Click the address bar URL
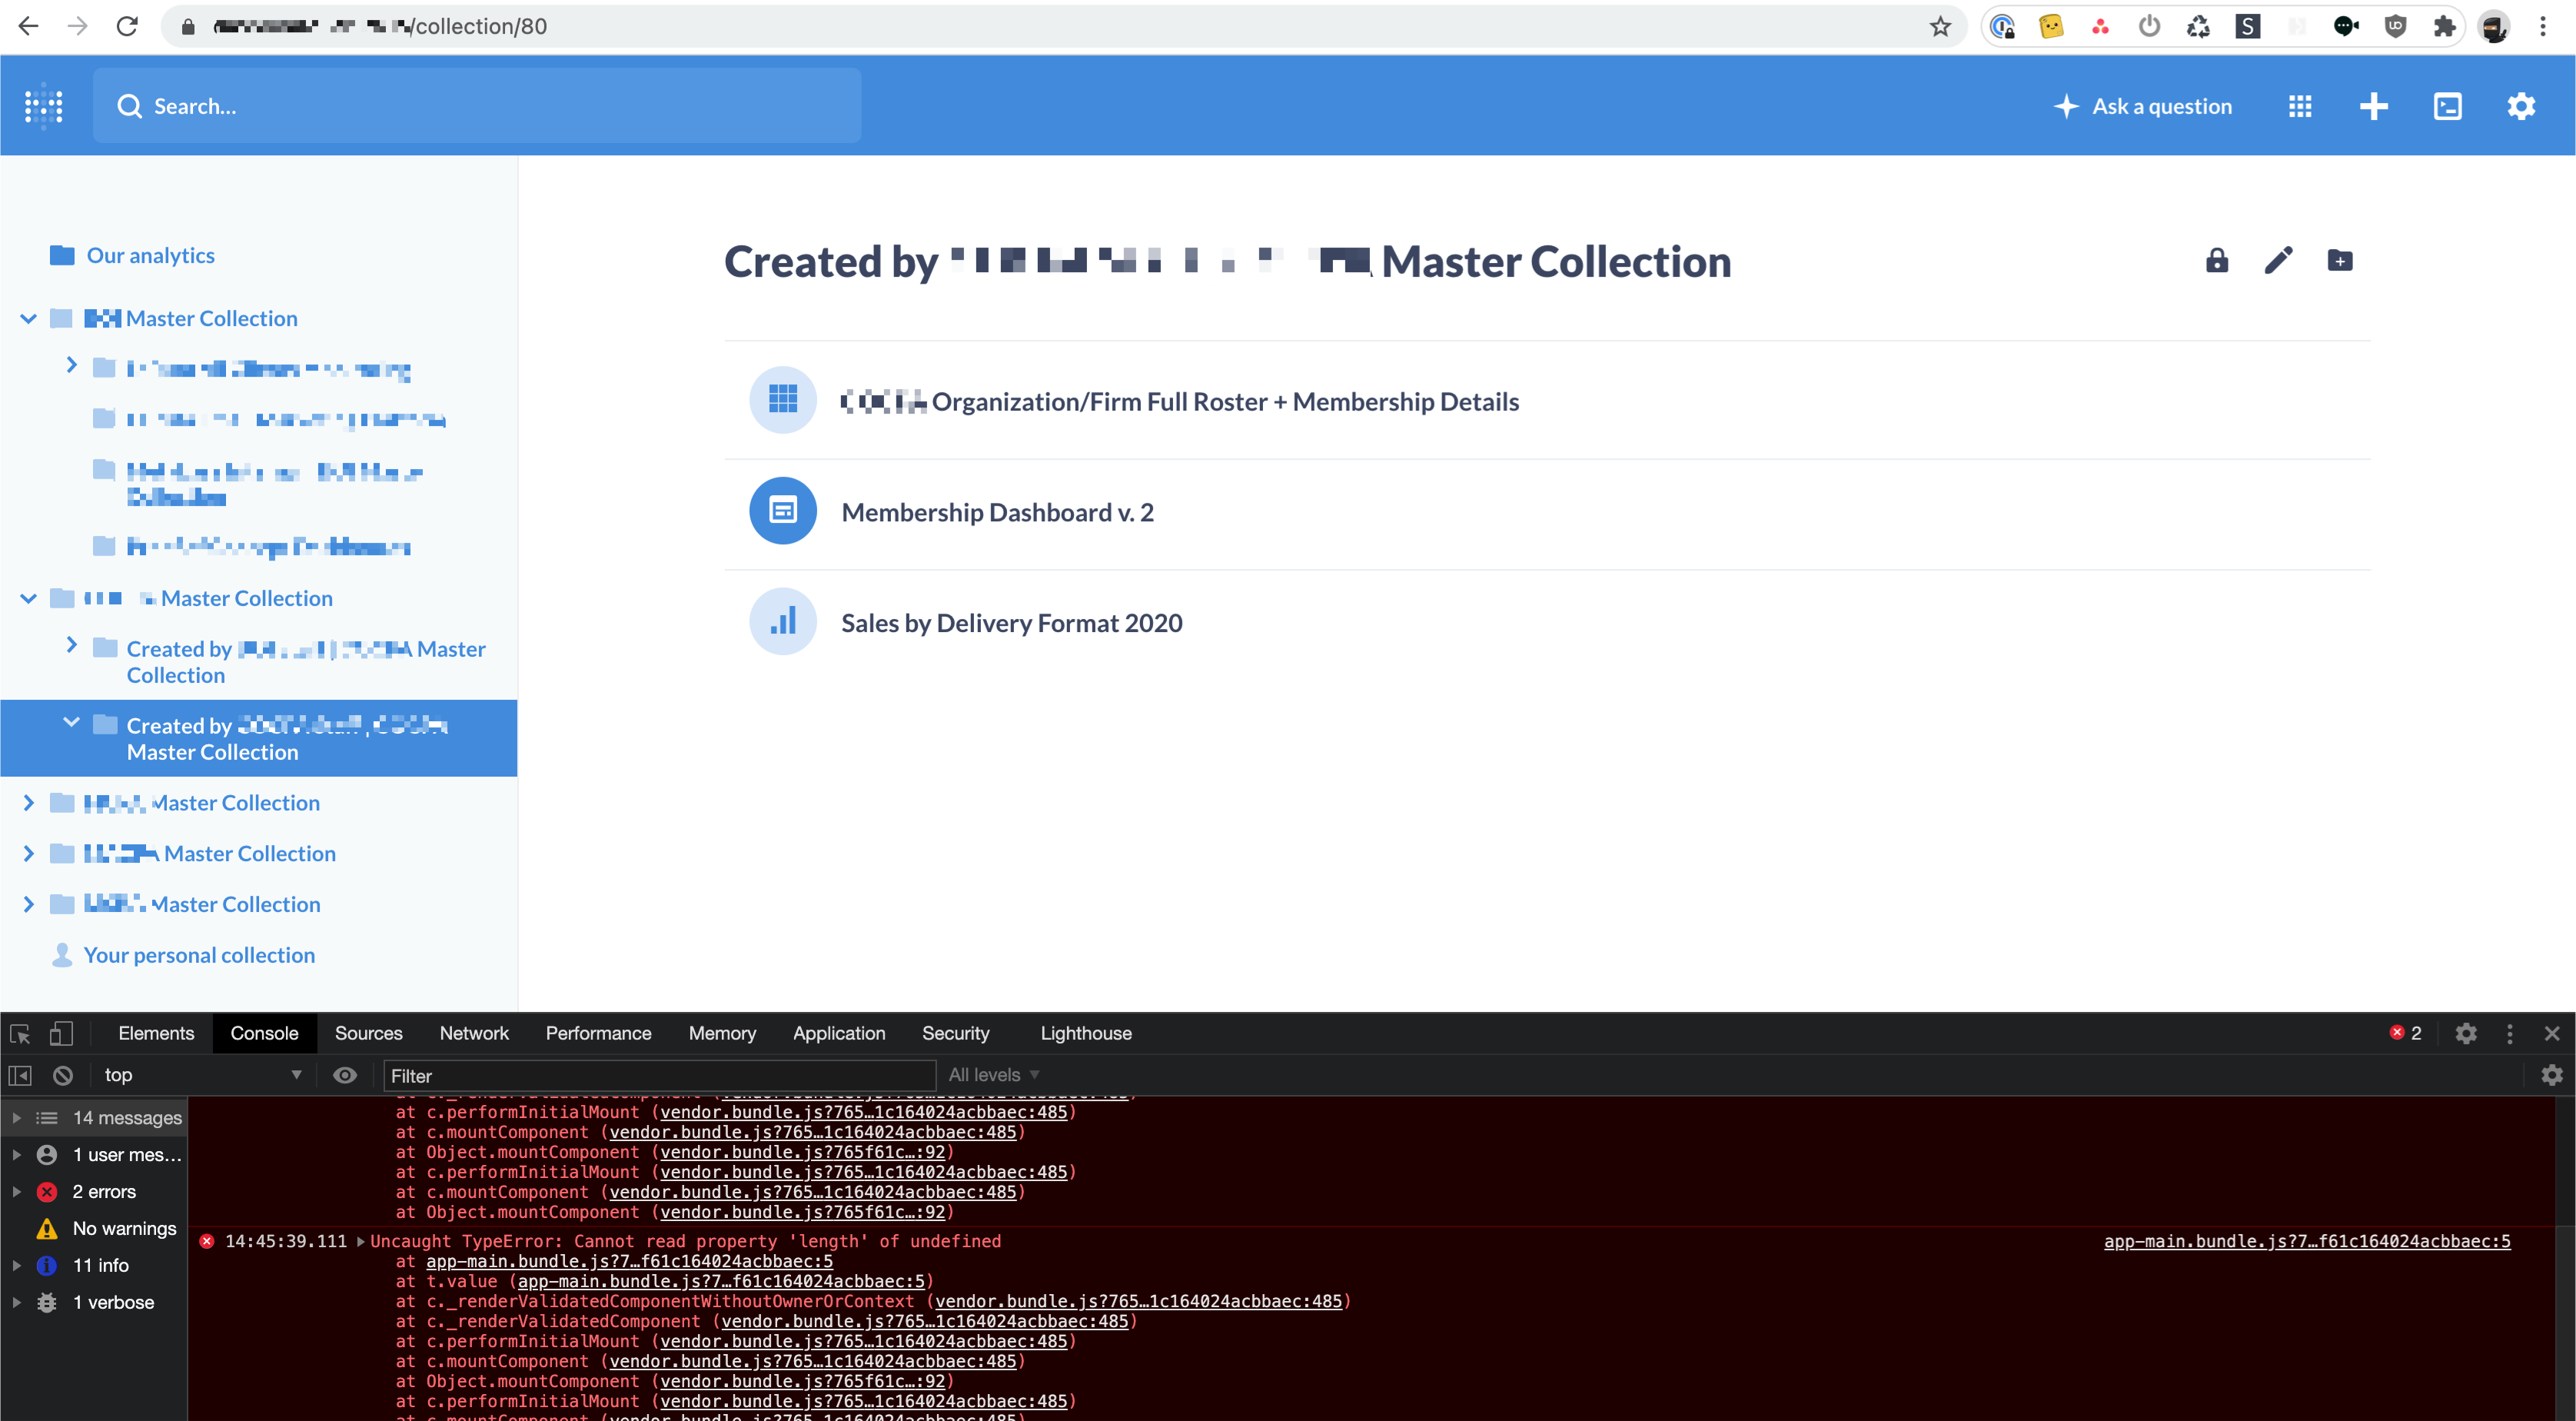Viewport: 2576px width, 1421px height. 380,26
